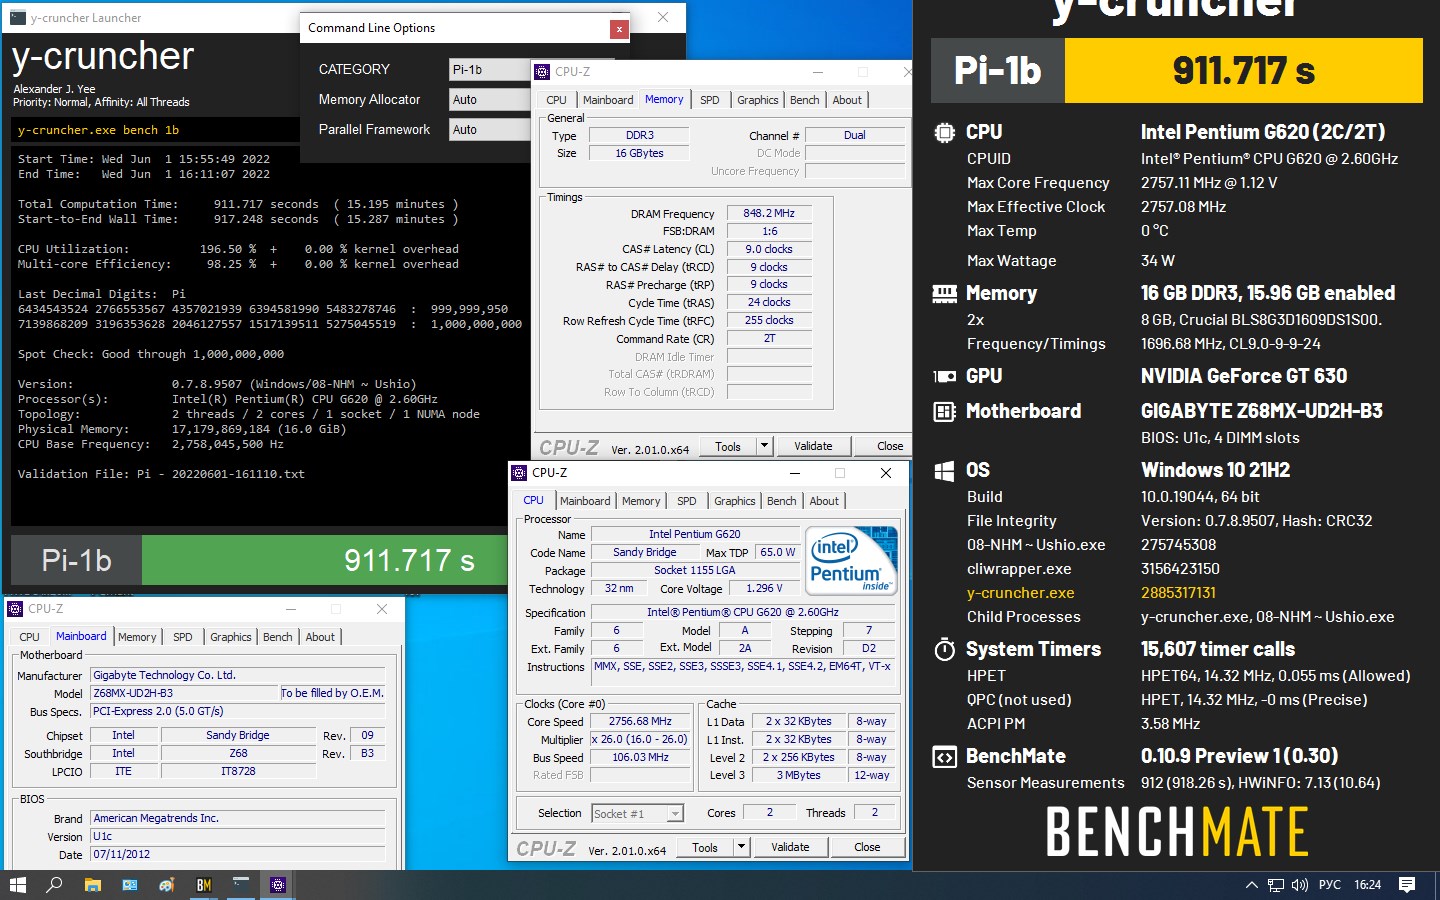Click the Manufacturer Gigabyte Technology Co. Ltd. field

pyautogui.click(x=238, y=675)
